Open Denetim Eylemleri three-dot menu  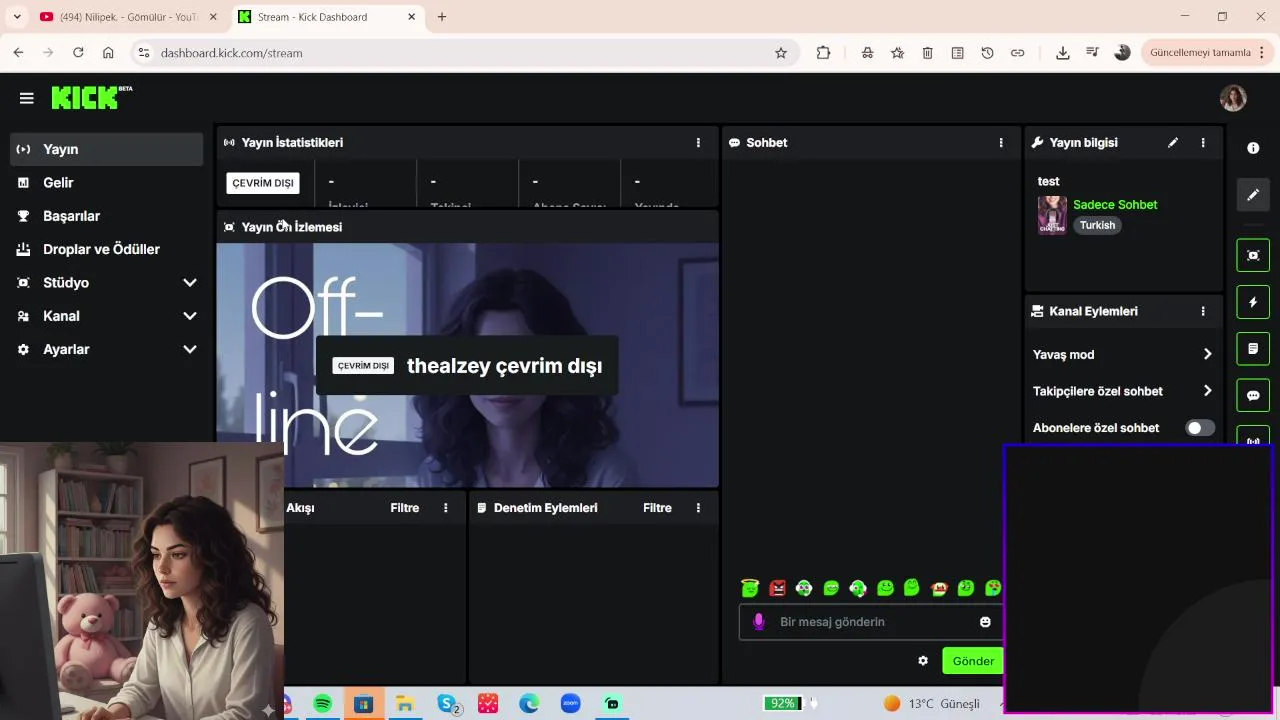pos(698,508)
